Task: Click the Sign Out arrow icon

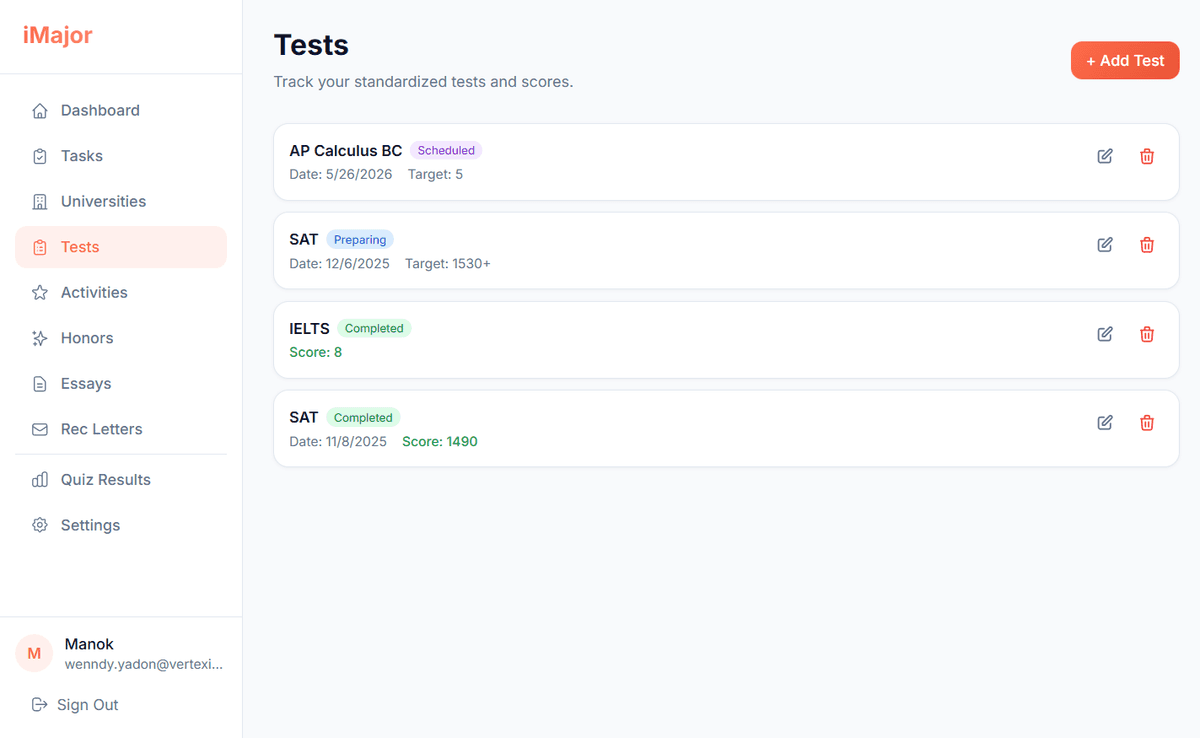Action: coord(38,704)
